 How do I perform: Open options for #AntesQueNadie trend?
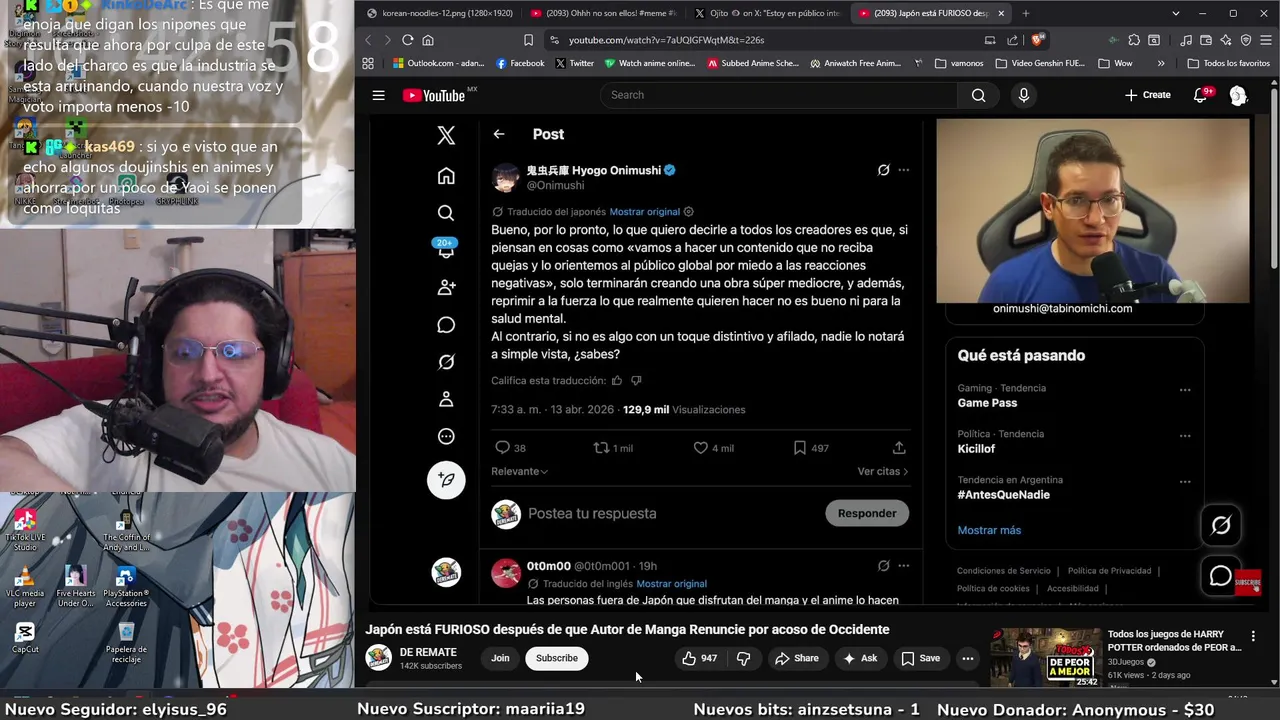click(1185, 482)
